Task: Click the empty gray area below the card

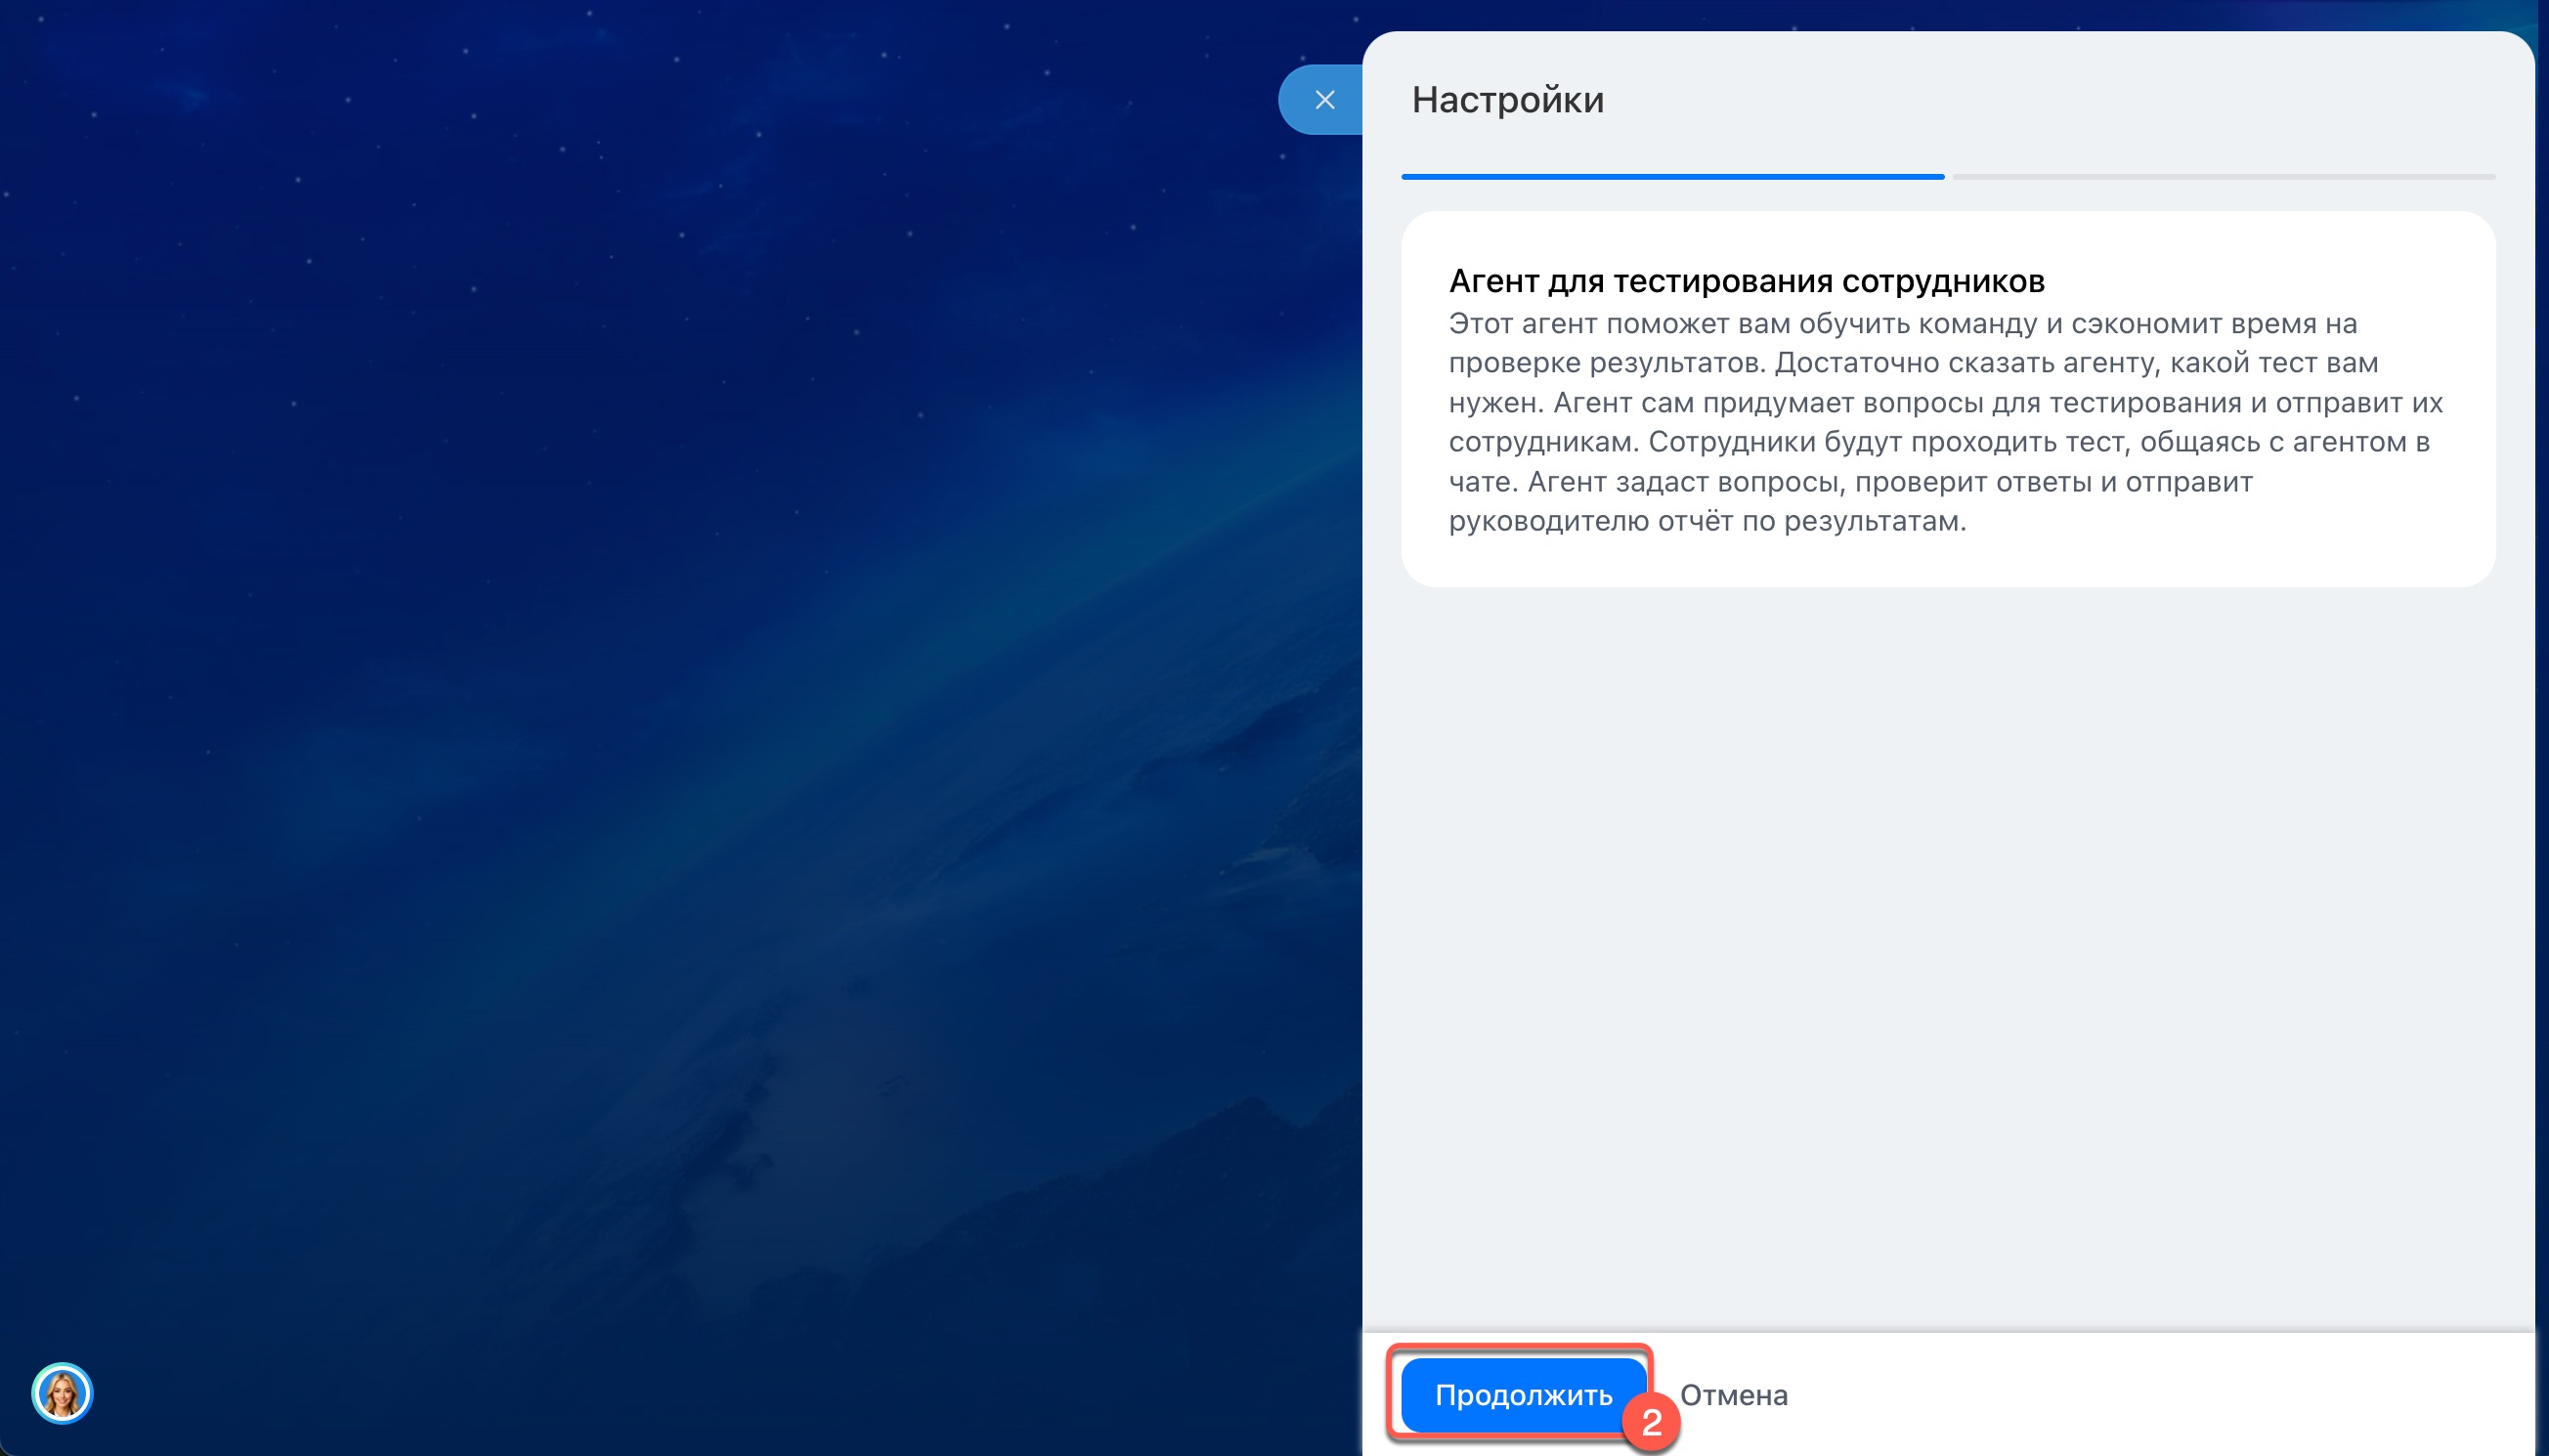Action: 1946,950
